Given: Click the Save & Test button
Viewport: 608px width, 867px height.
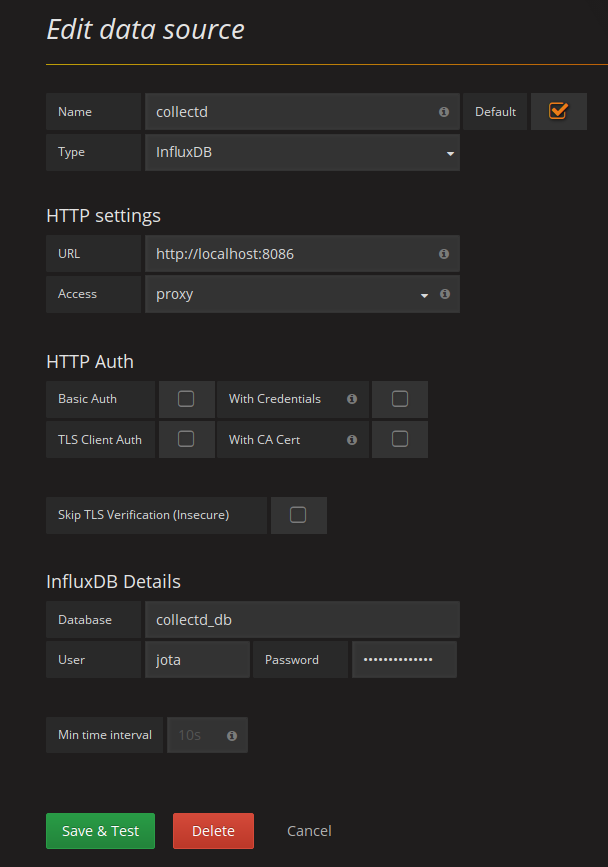Looking at the screenshot, I should point(101,831).
